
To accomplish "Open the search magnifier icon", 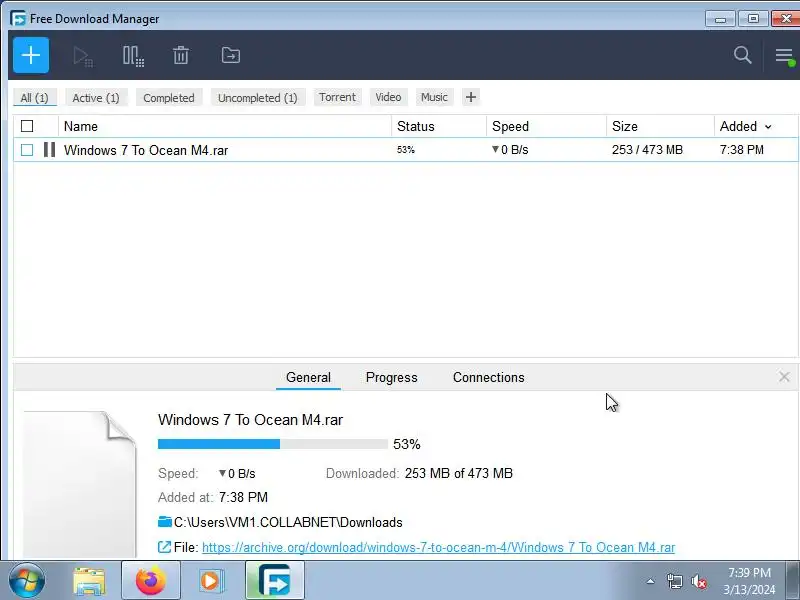I will [742, 55].
